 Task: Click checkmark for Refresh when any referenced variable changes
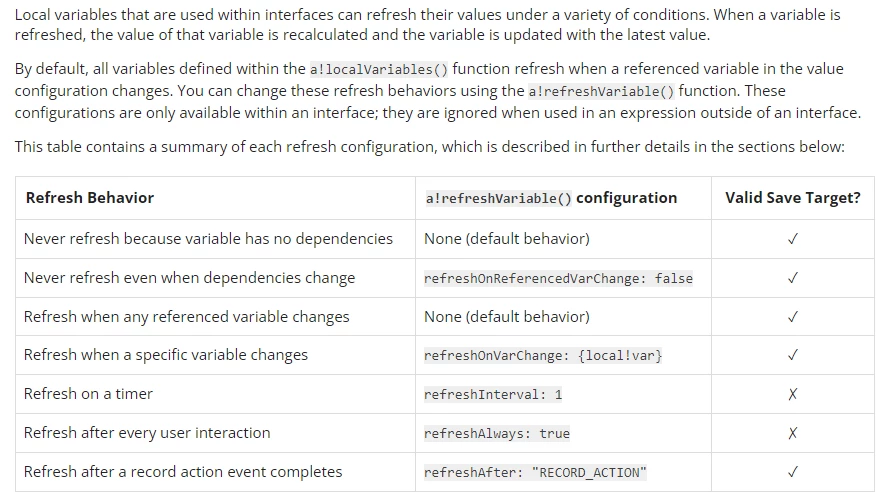(x=793, y=317)
